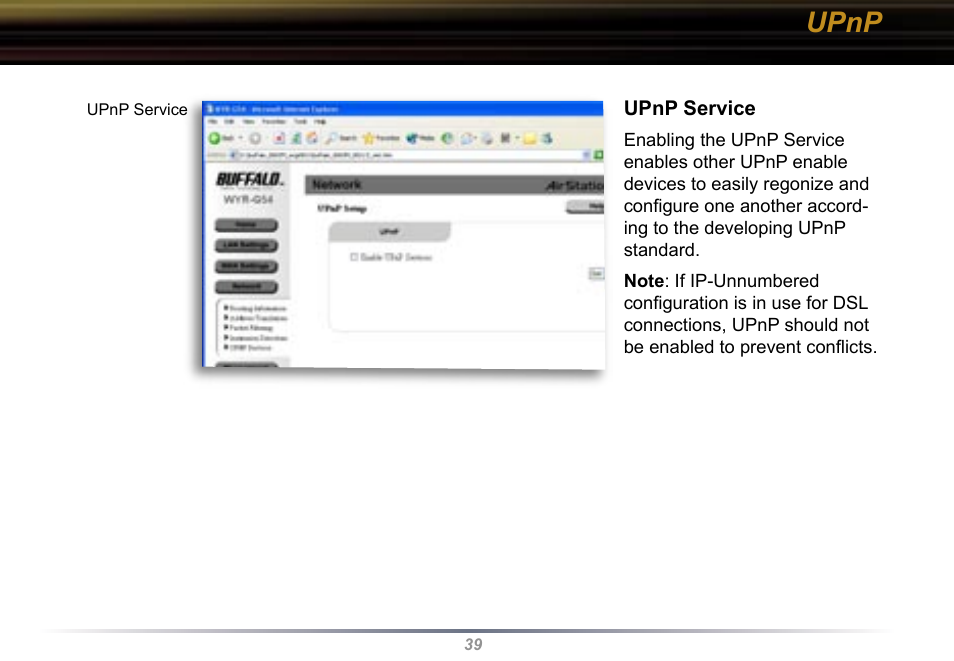This screenshot has width=954, height=661.
Task: Open the Search magnifier toolbar button
Action: [341, 138]
